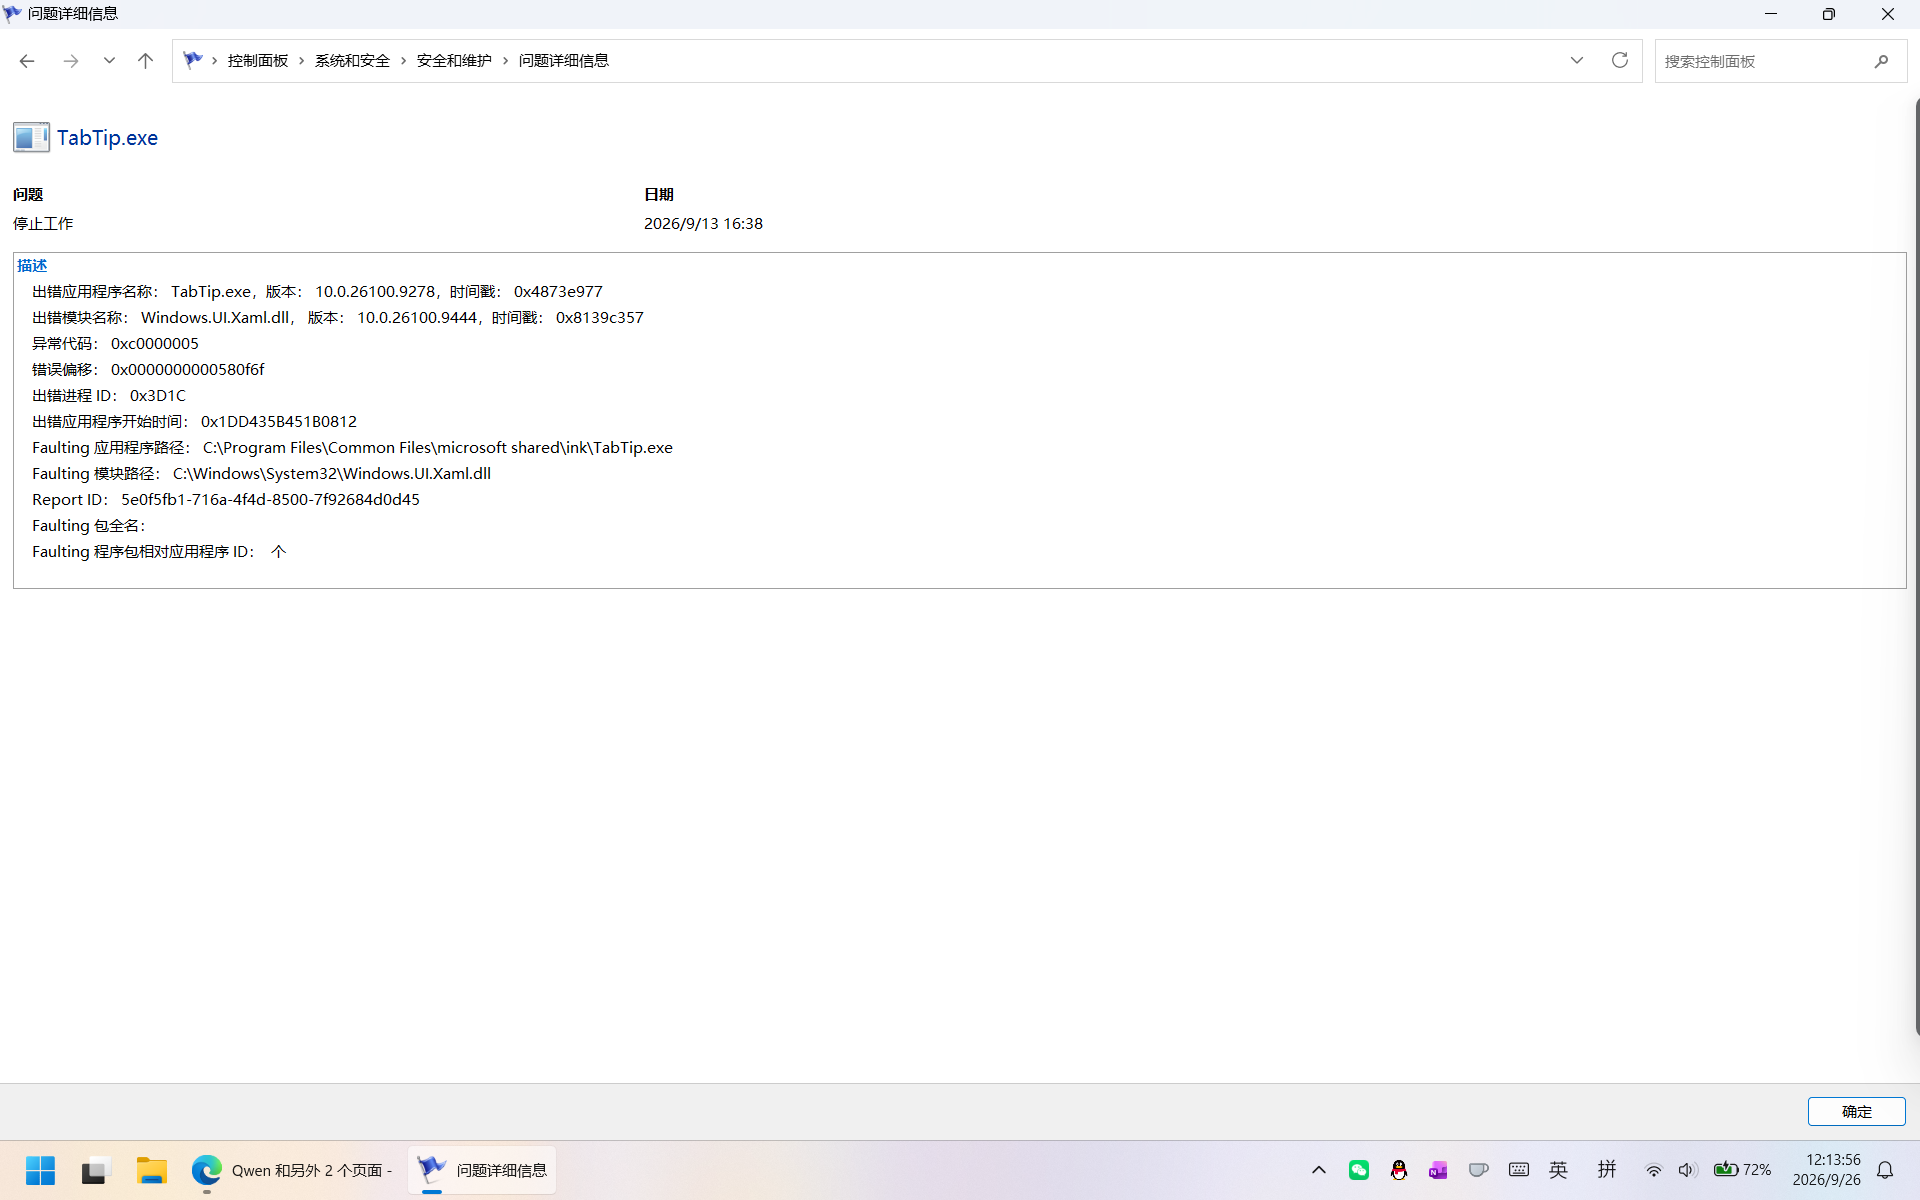
Task: Open Wi-Fi network tray icon
Action: (1654, 1170)
